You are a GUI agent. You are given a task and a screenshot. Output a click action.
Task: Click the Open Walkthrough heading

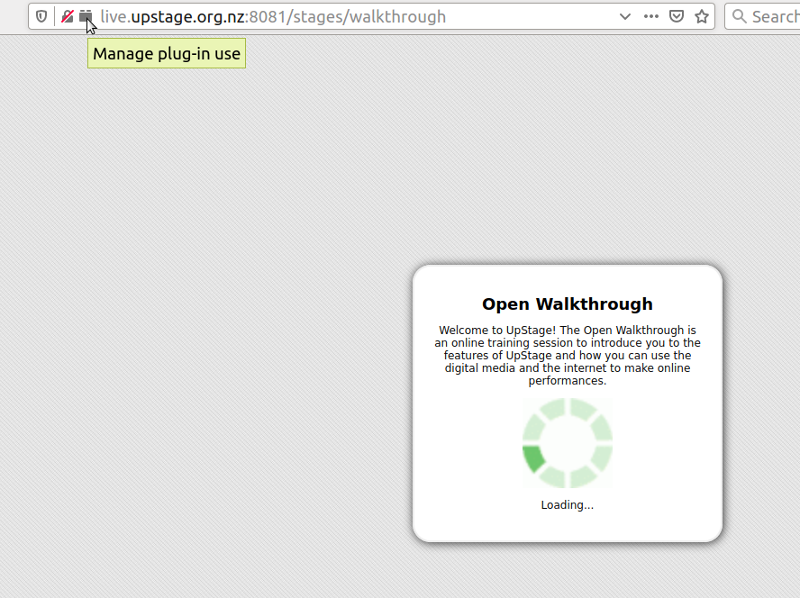click(x=567, y=304)
